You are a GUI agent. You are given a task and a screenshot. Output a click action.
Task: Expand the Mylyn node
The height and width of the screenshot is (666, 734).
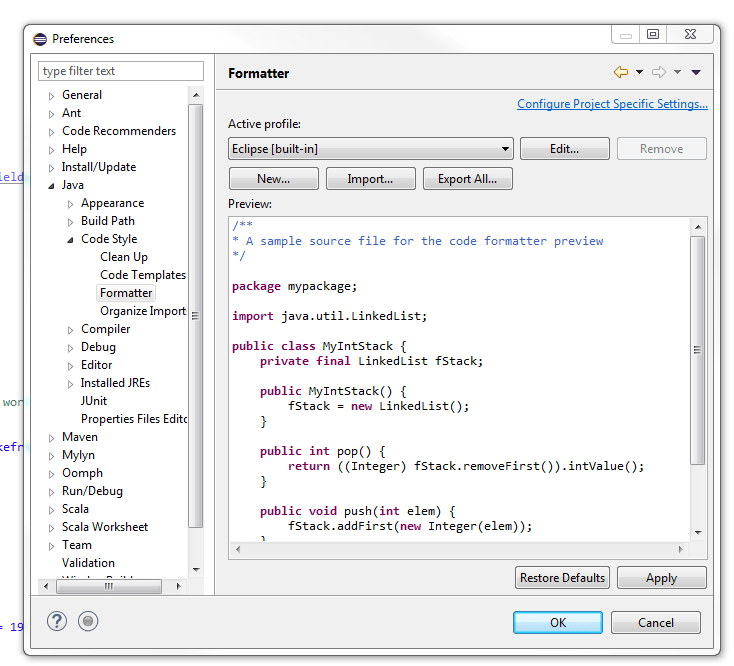(x=51, y=456)
